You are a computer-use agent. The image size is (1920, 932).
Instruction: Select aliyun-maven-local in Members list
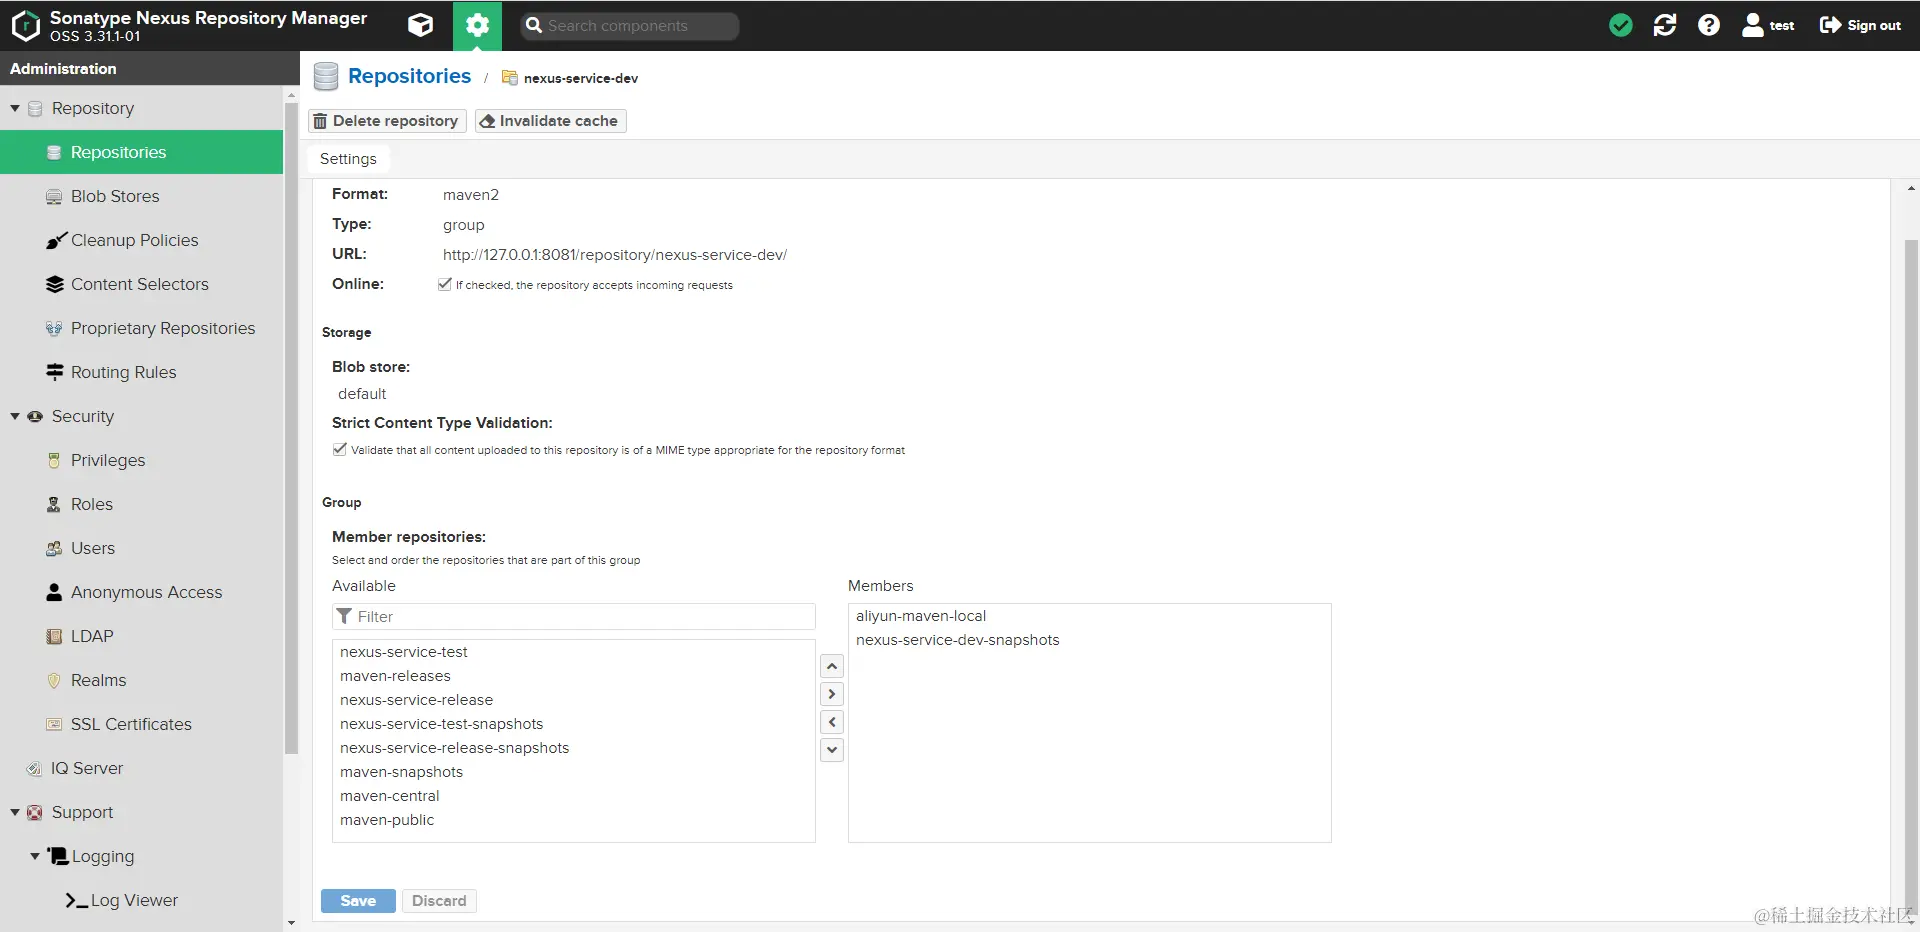click(1090, 616)
